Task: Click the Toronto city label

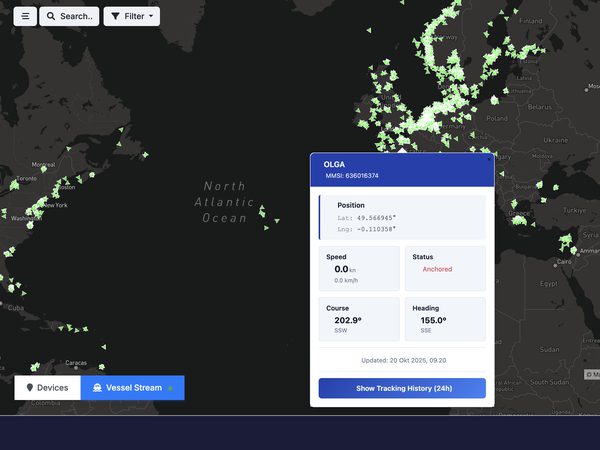Action: (x=26, y=178)
